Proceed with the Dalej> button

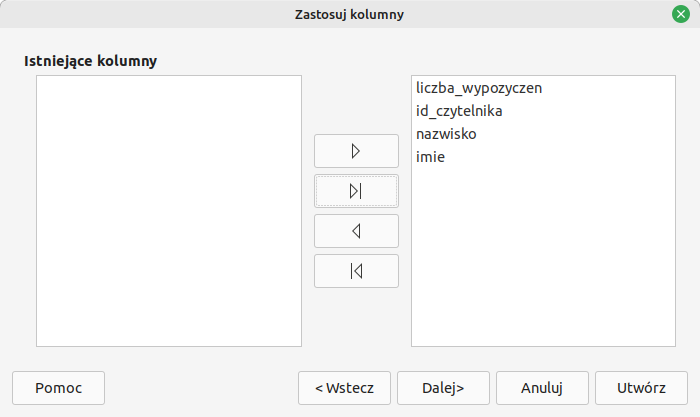(x=442, y=388)
